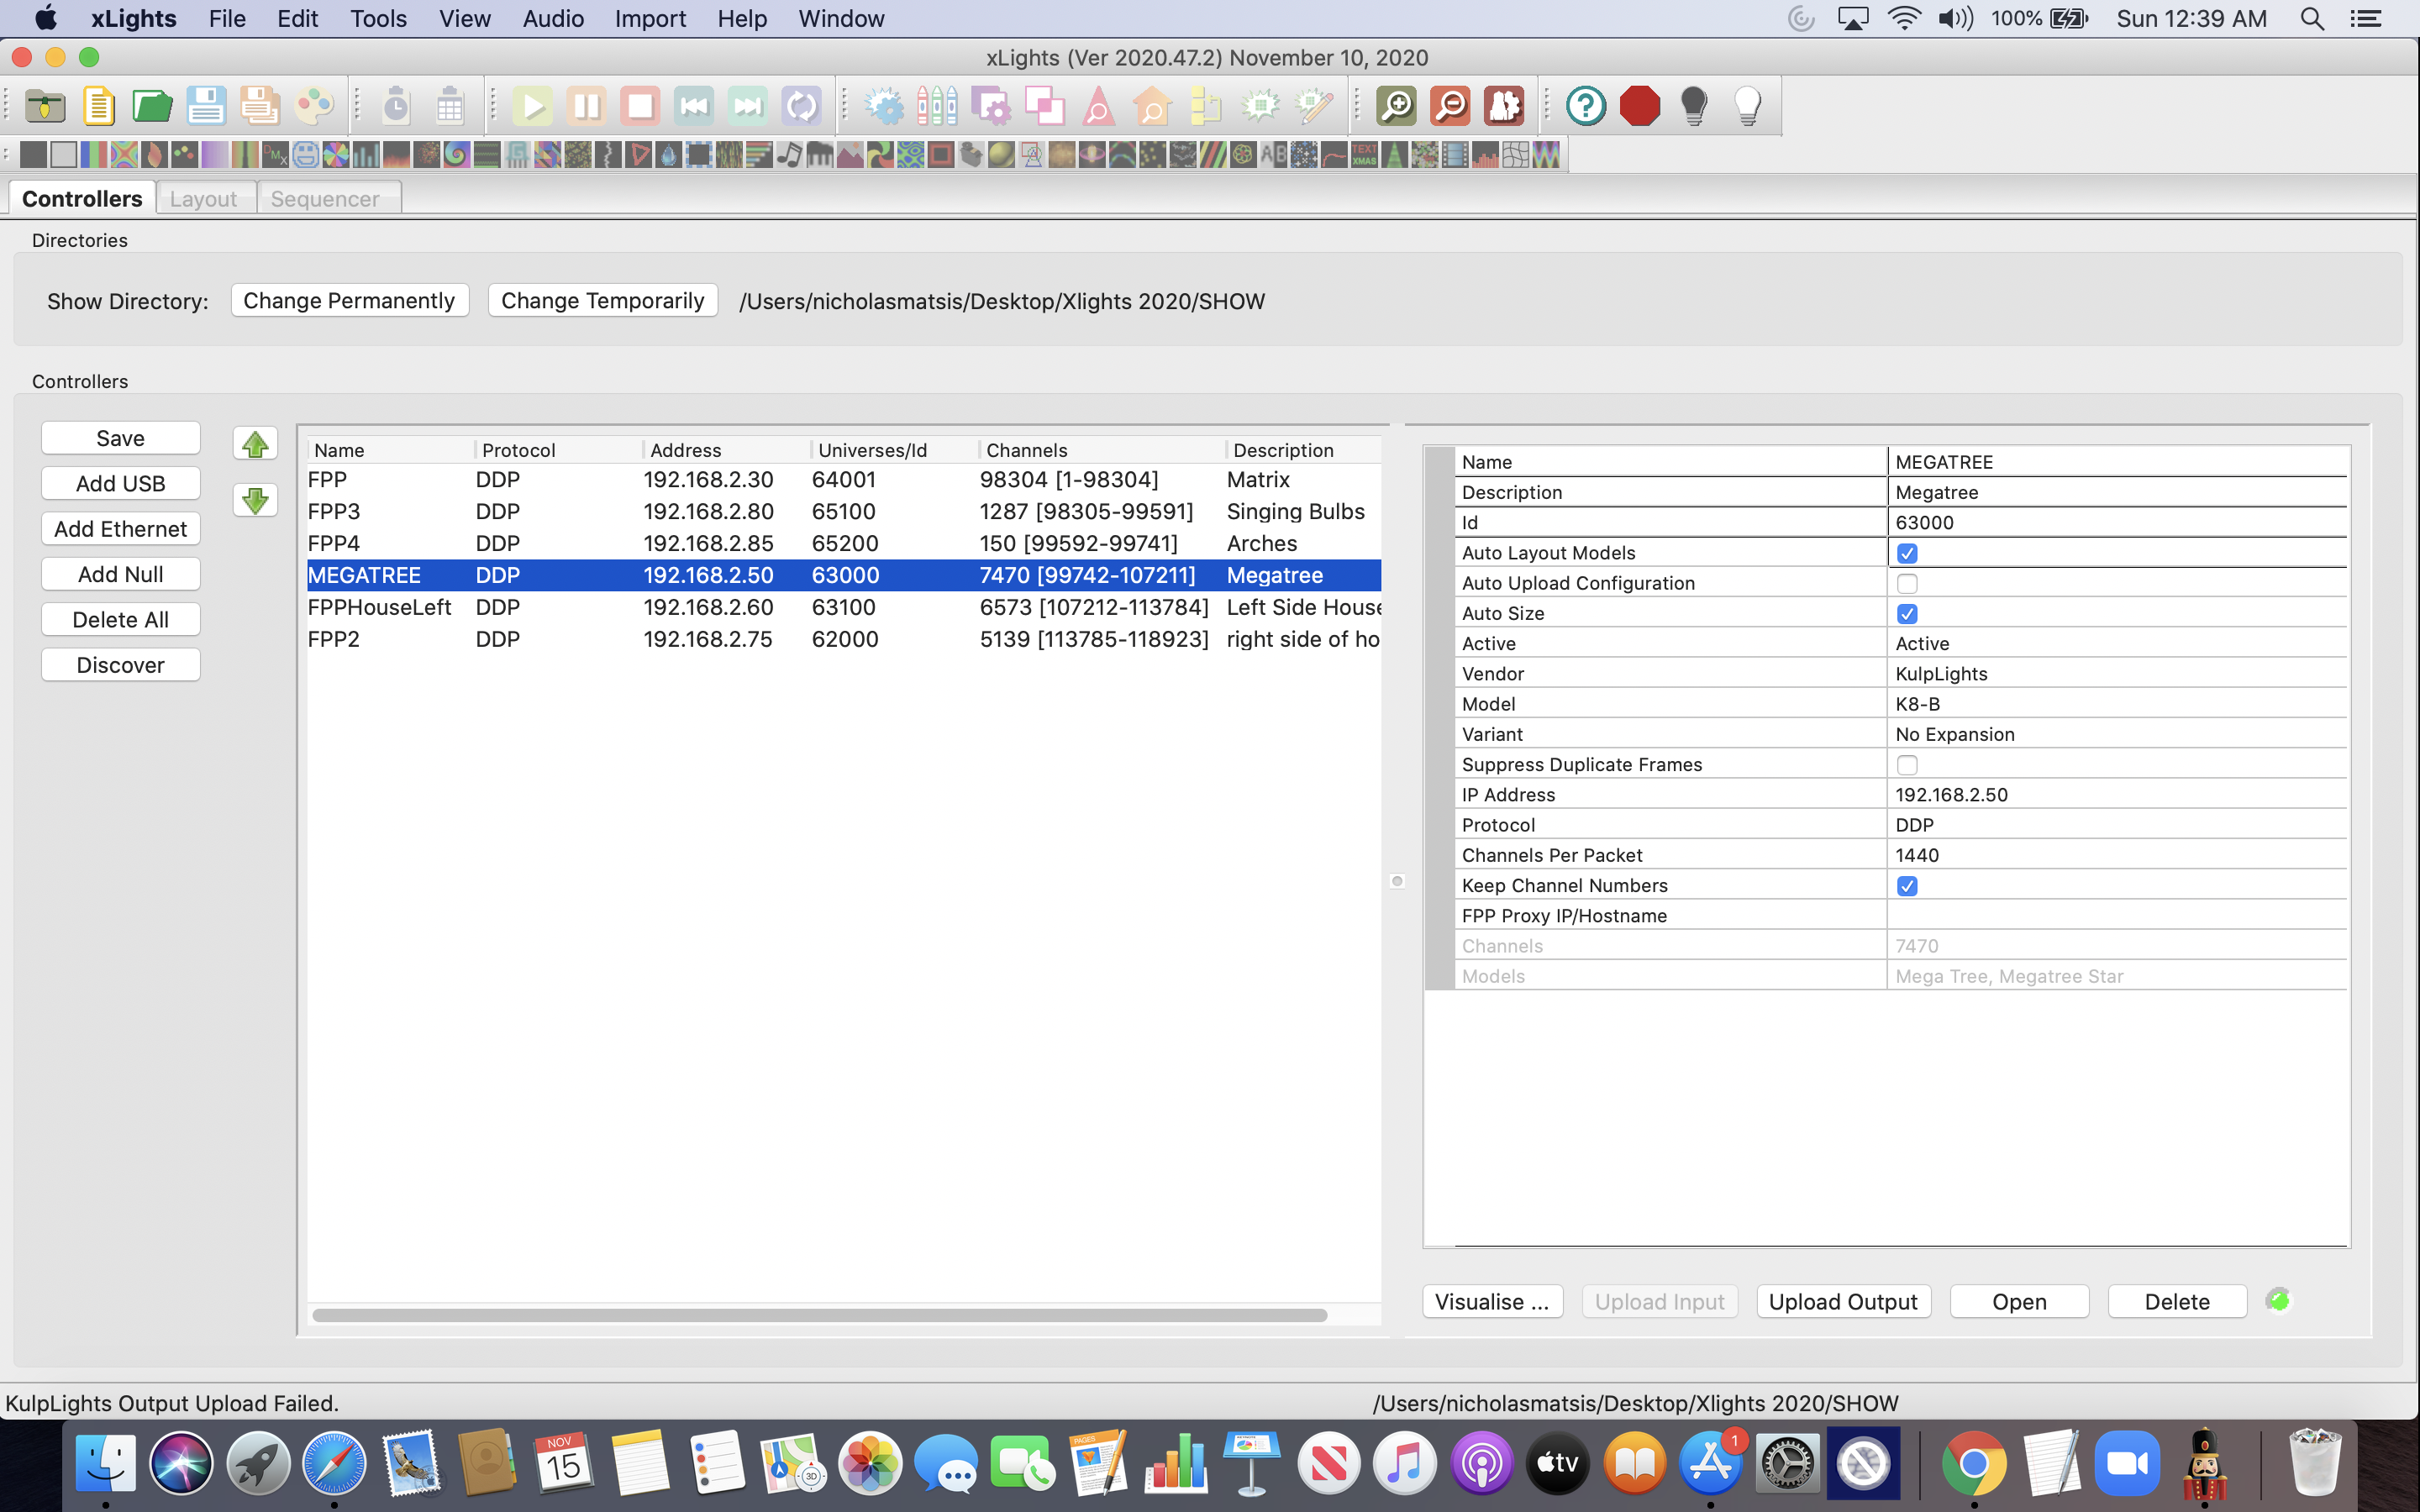
Task: Open the Tools menu
Action: 378,18
